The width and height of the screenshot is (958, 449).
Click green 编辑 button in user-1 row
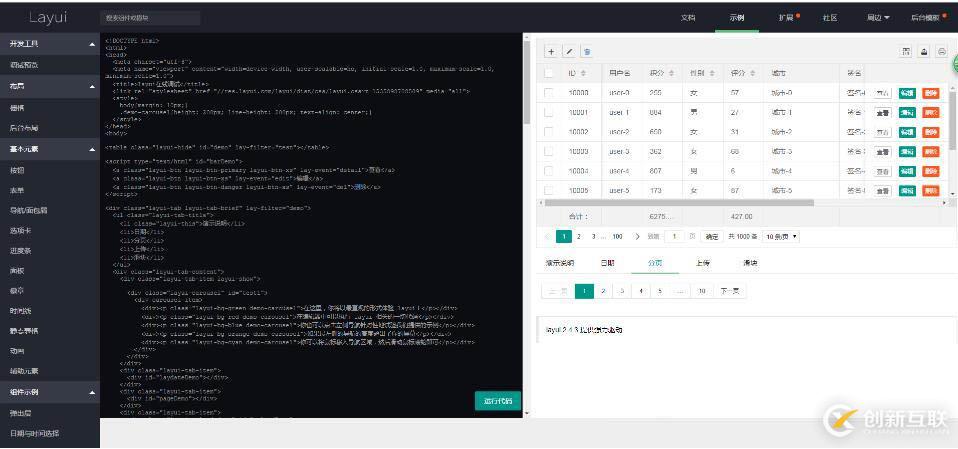click(907, 113)
